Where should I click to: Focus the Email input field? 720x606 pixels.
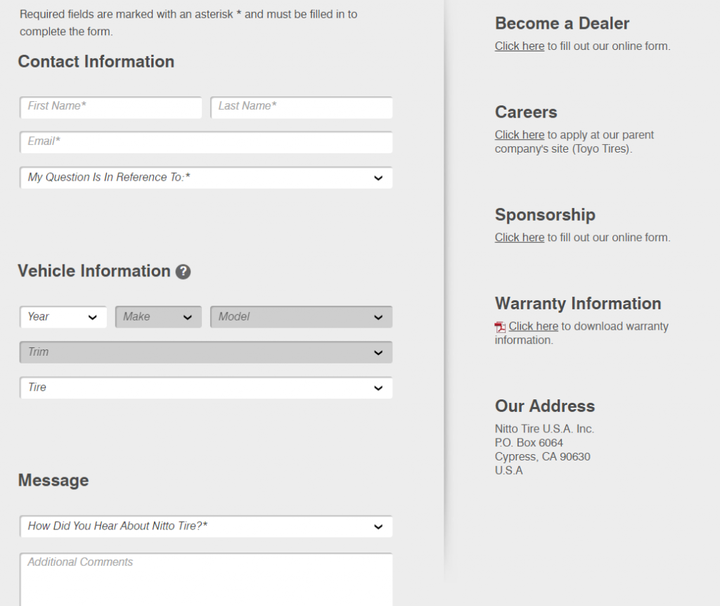206,142
